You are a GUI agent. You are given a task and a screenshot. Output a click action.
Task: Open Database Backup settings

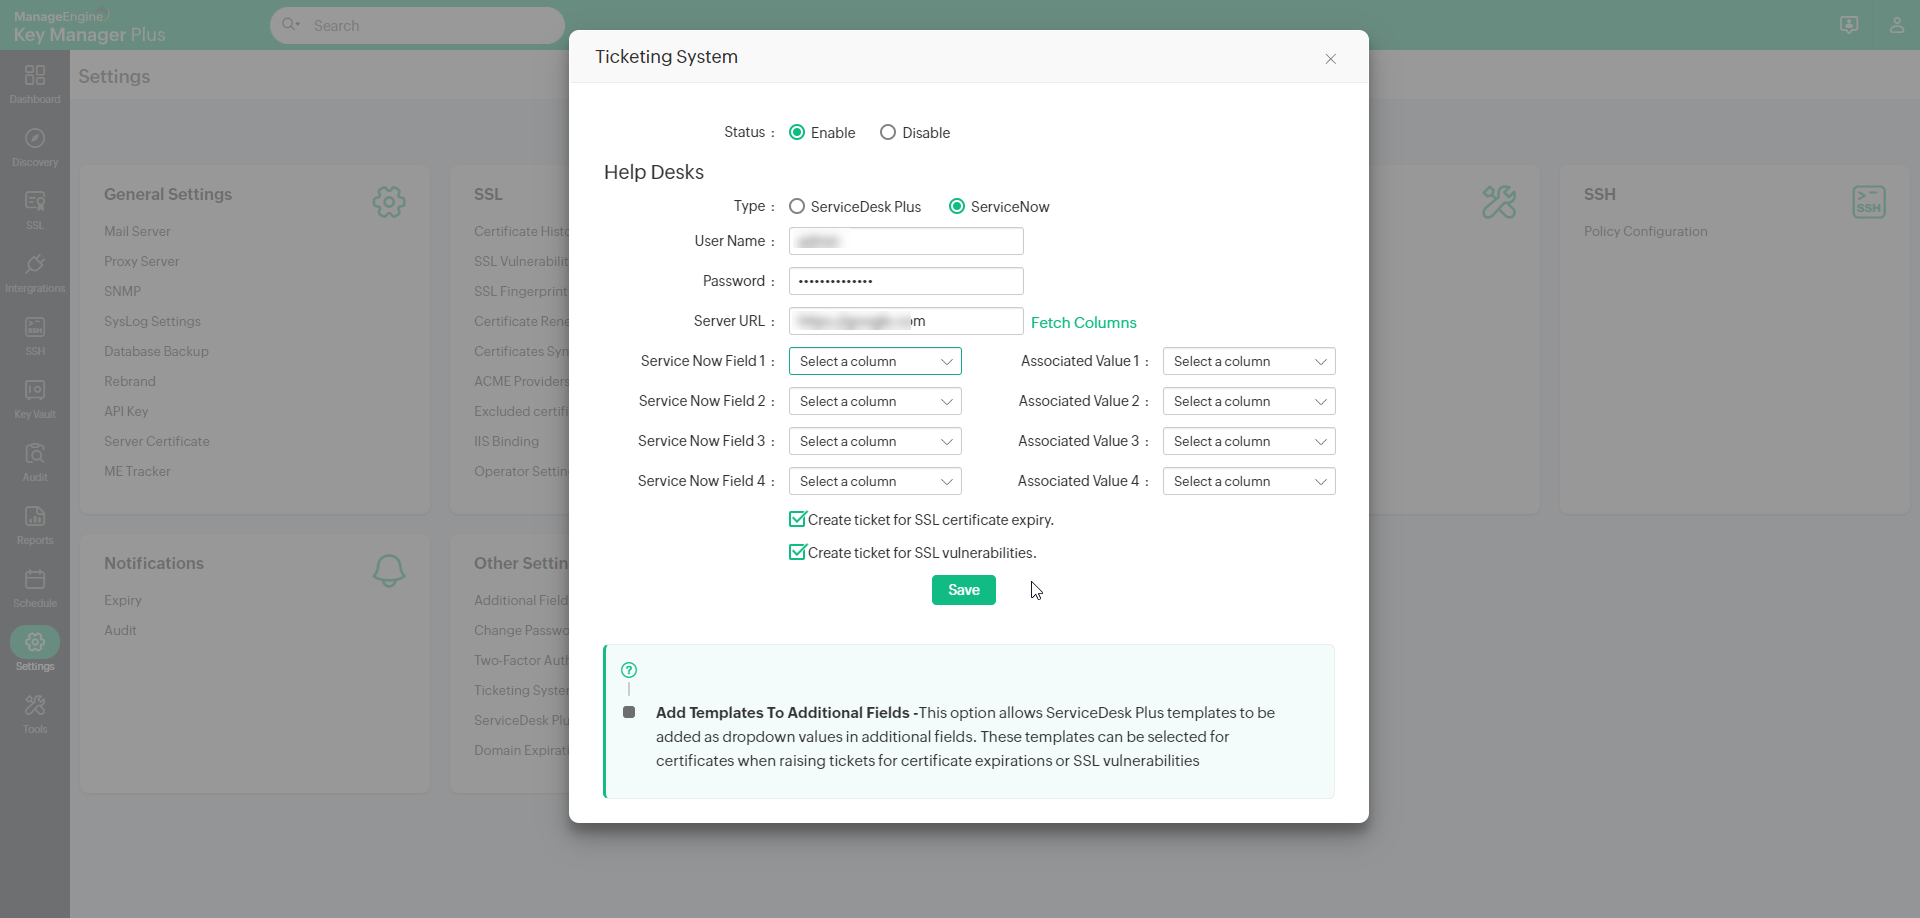(156, 351)
